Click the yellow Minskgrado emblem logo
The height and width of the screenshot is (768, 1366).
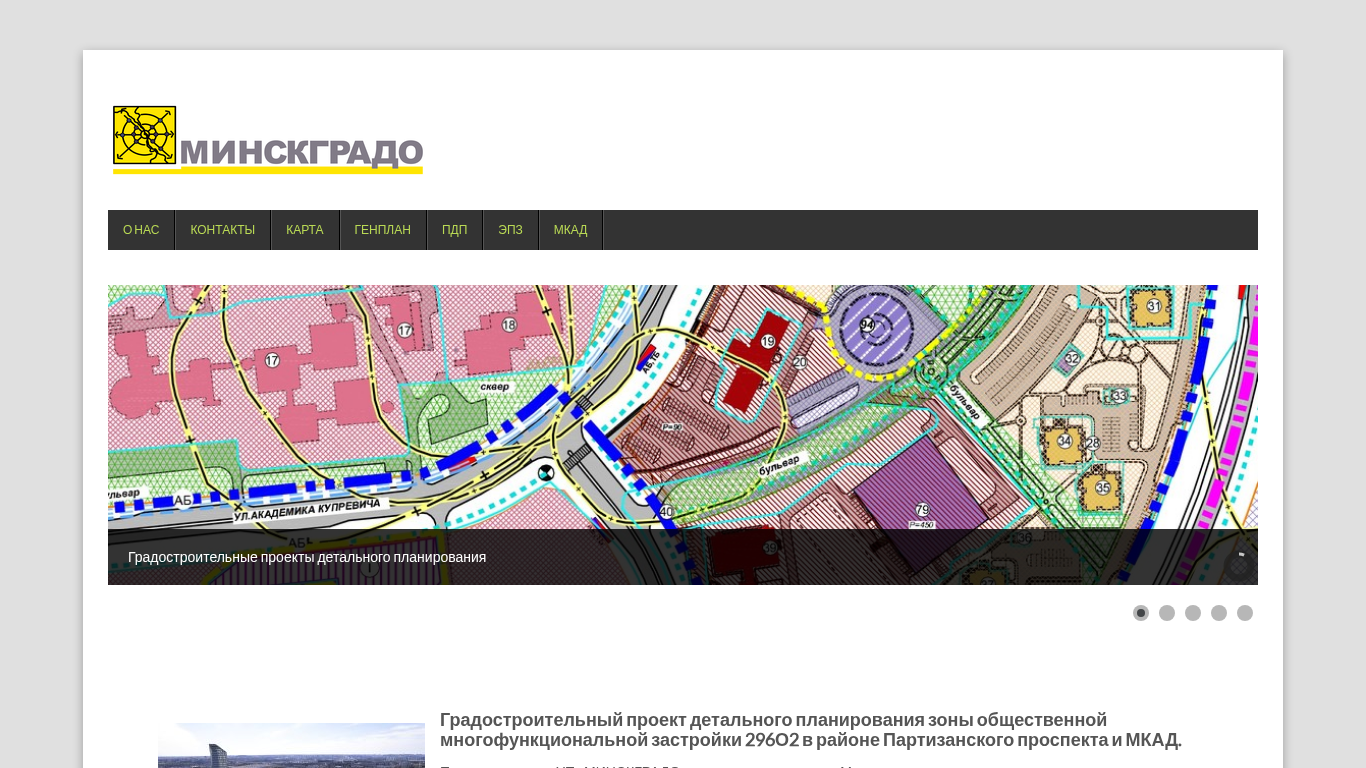(x=145, y=135)
